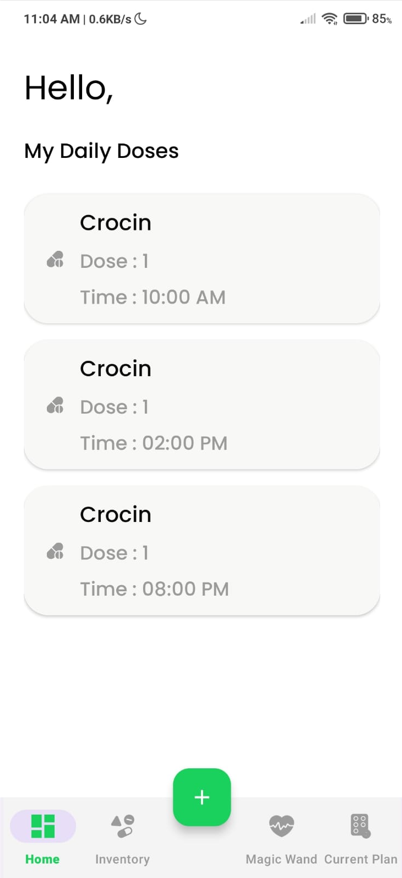Tap the Time : 08:00 PM text
The width and height of the screenshot is (402, 878).
pos(155,589)
